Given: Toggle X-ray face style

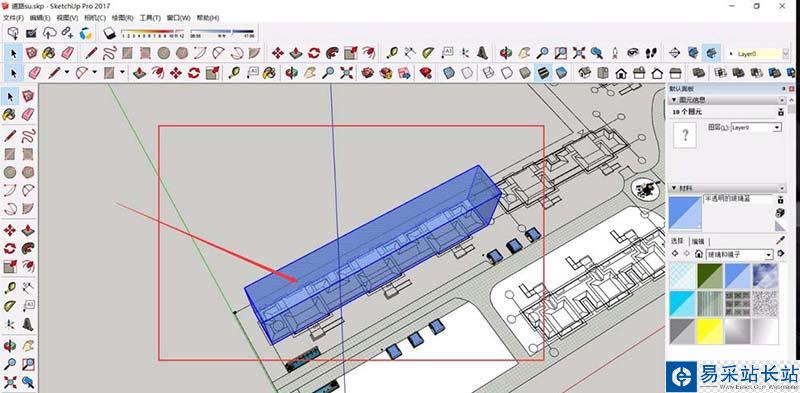Looking at the screenshot, I should click(x=448, y=73).
